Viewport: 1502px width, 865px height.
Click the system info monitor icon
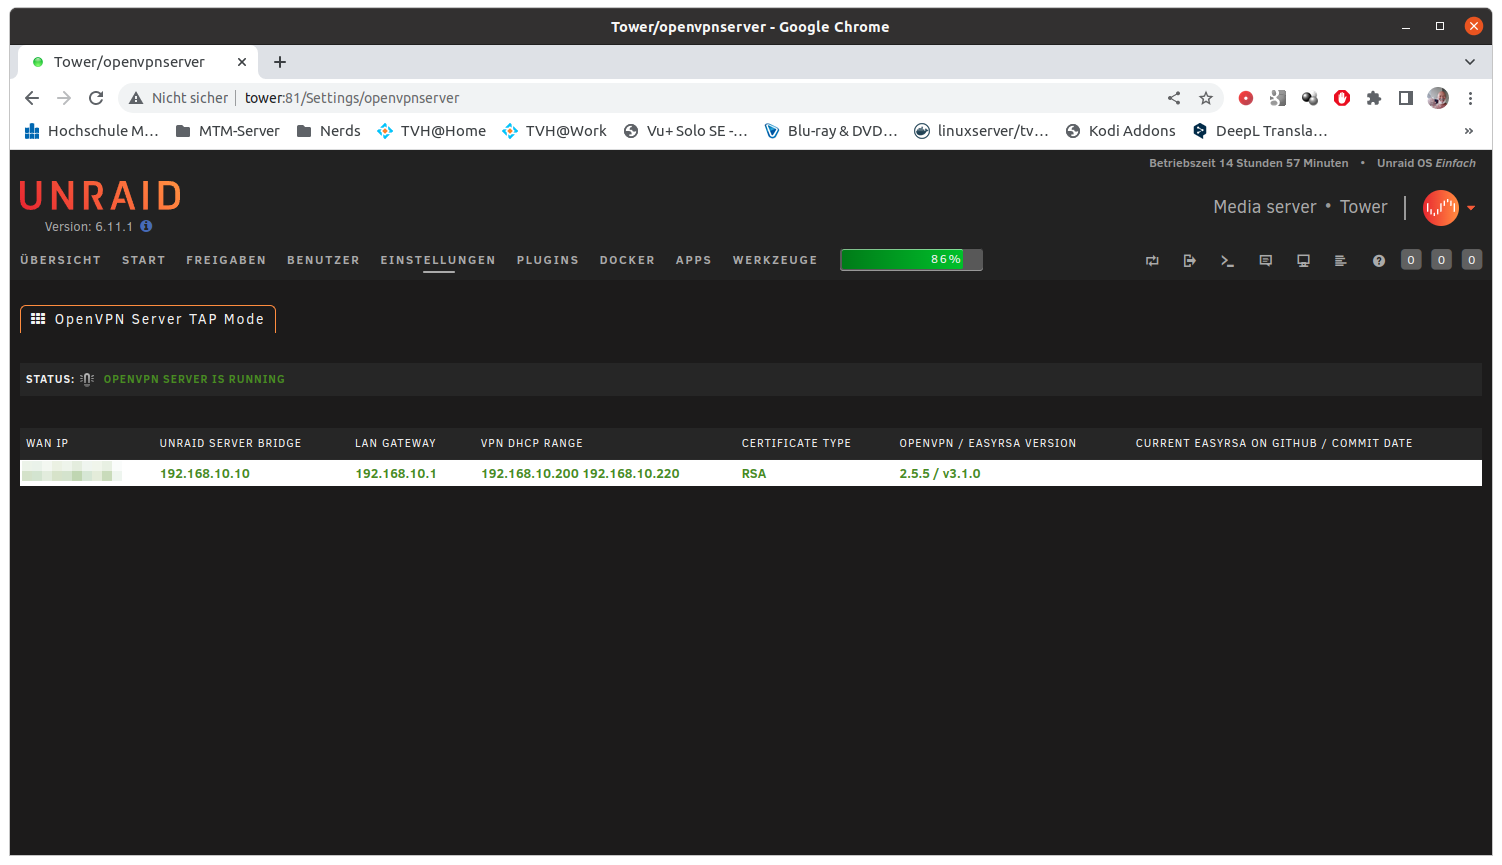coord(1303,261)
